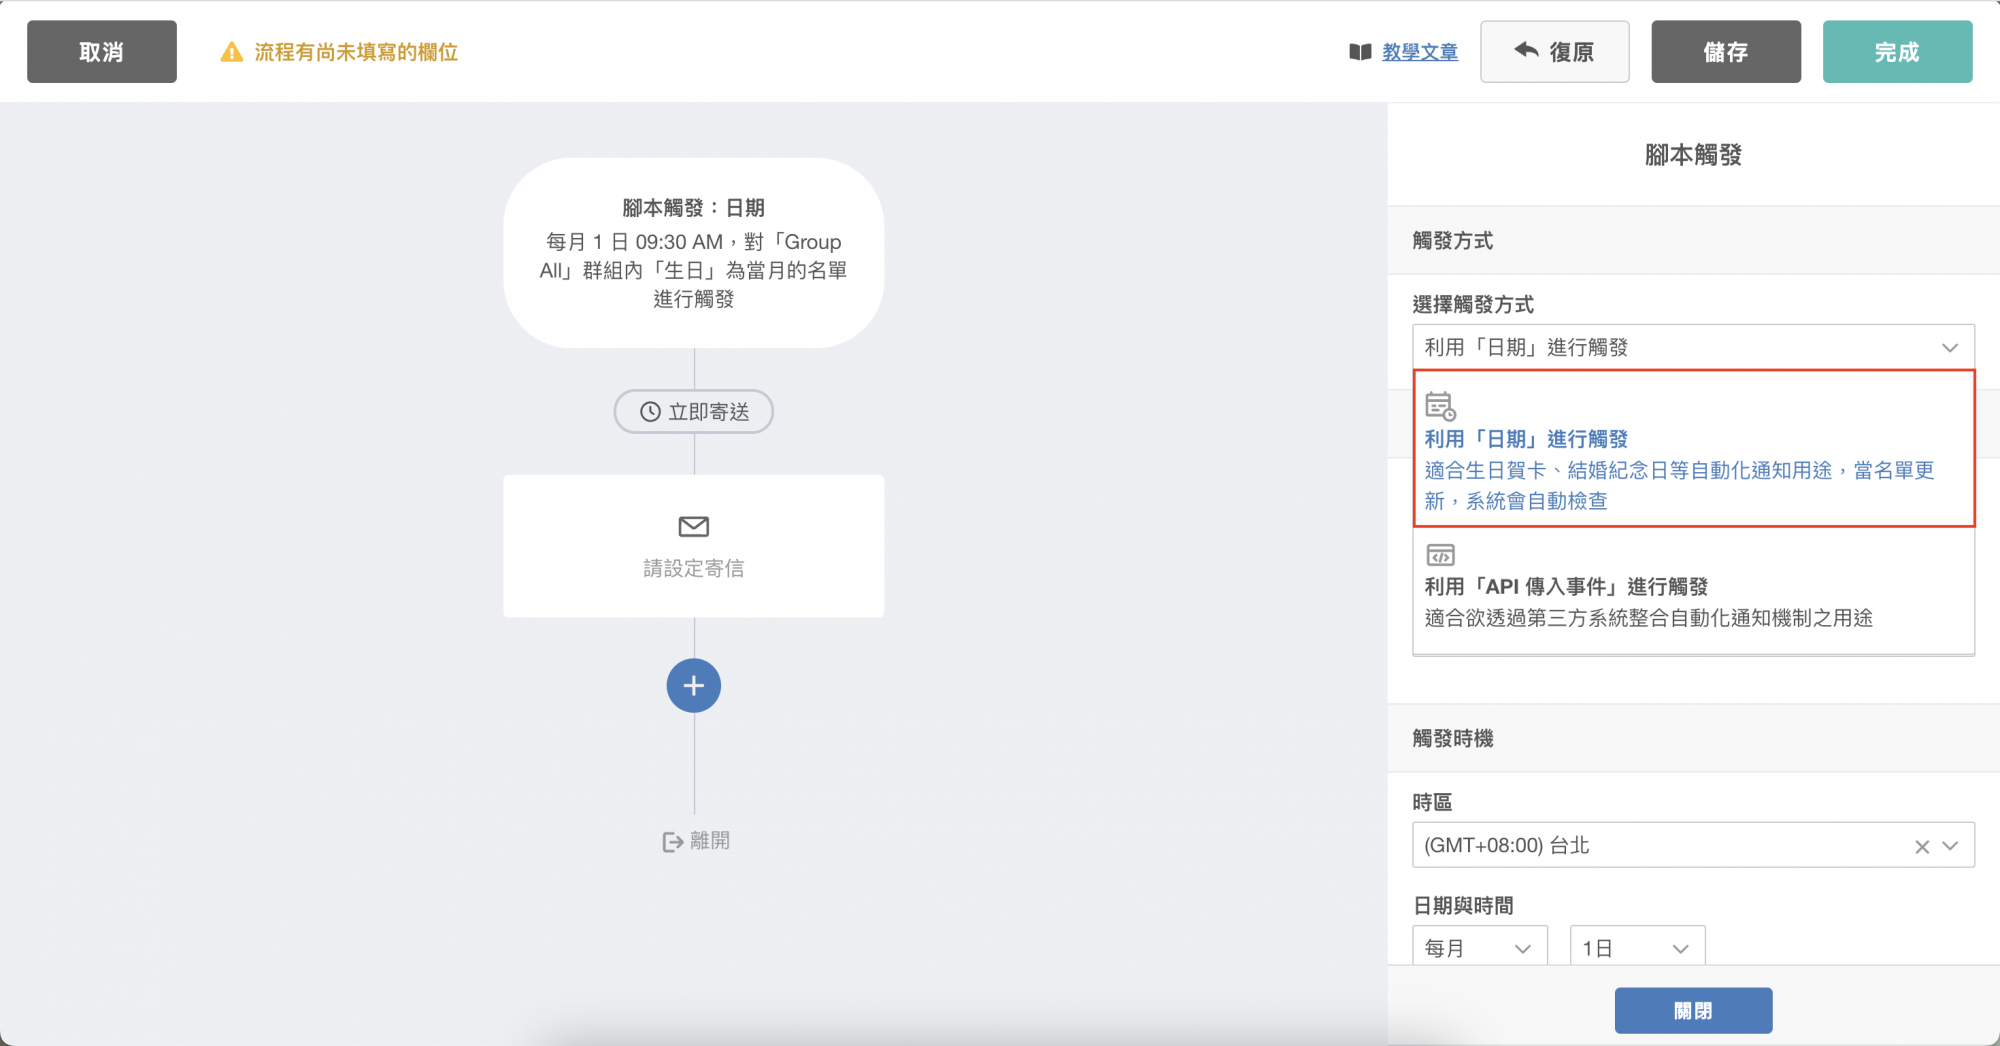The width and height of the screenshot is (2000, 1046).
Task: Click the calendar clock icon of date trigger
Action: [x=1441, y=406]
